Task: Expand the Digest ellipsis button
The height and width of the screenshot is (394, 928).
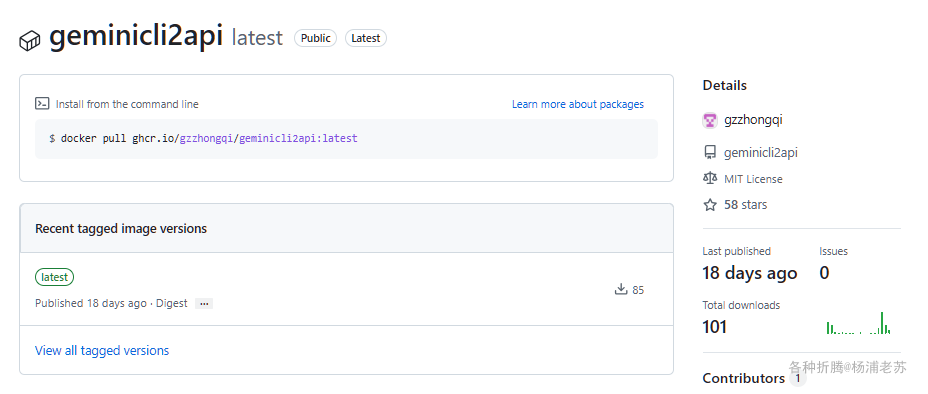Action: coord(204,303)
